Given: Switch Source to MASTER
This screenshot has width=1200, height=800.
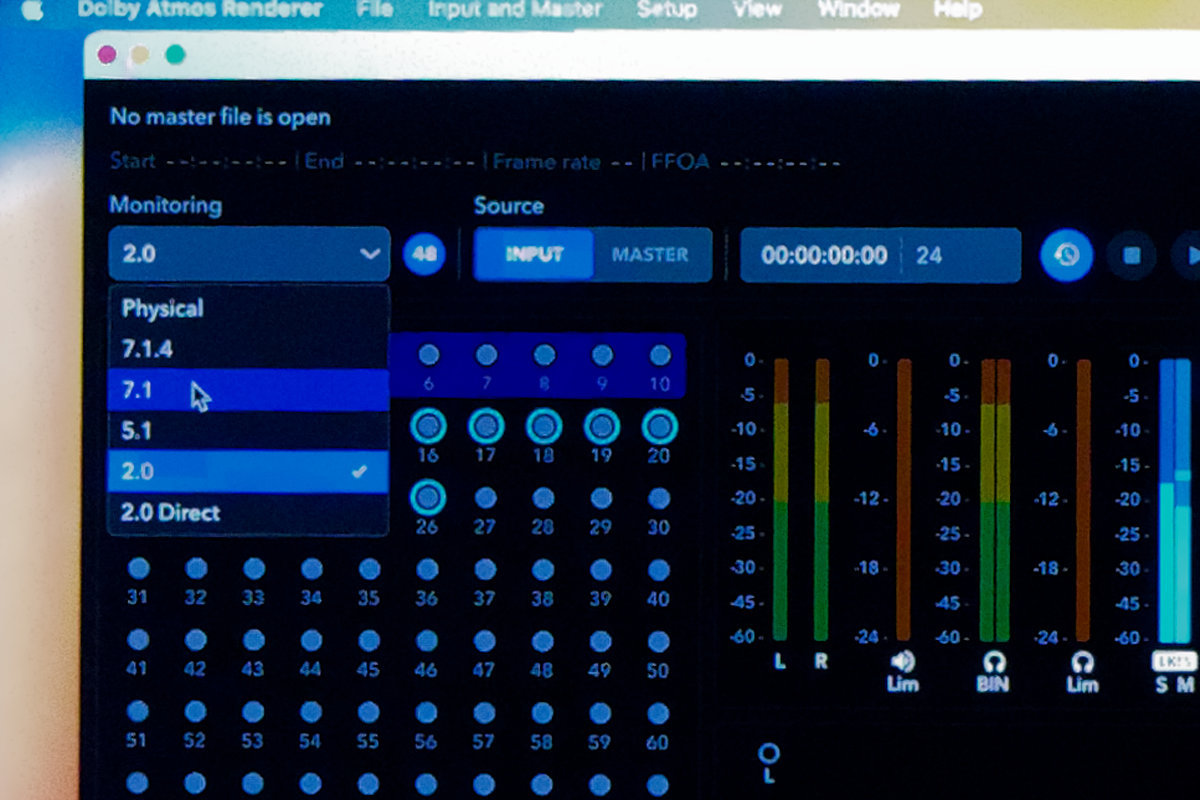Looking at the screenshot, I should (x=651, y=254).
